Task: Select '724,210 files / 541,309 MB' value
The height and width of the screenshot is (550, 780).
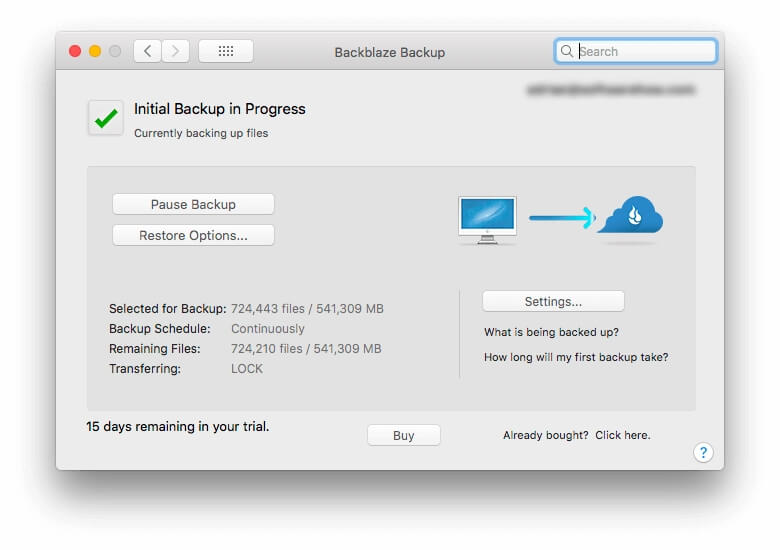Action: 306,349
